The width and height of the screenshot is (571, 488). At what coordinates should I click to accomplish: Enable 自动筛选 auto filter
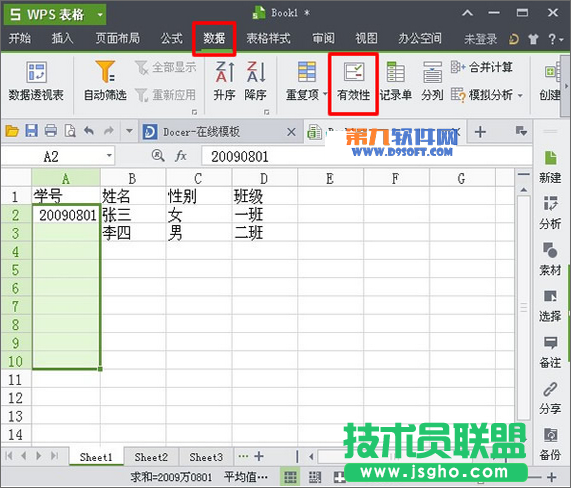point(105,81)
